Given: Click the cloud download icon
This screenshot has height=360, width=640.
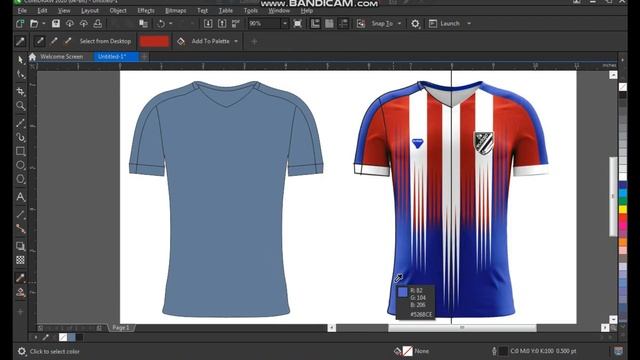Looking at the screenshot, I should pyautogui.click(x=70, y=24).
